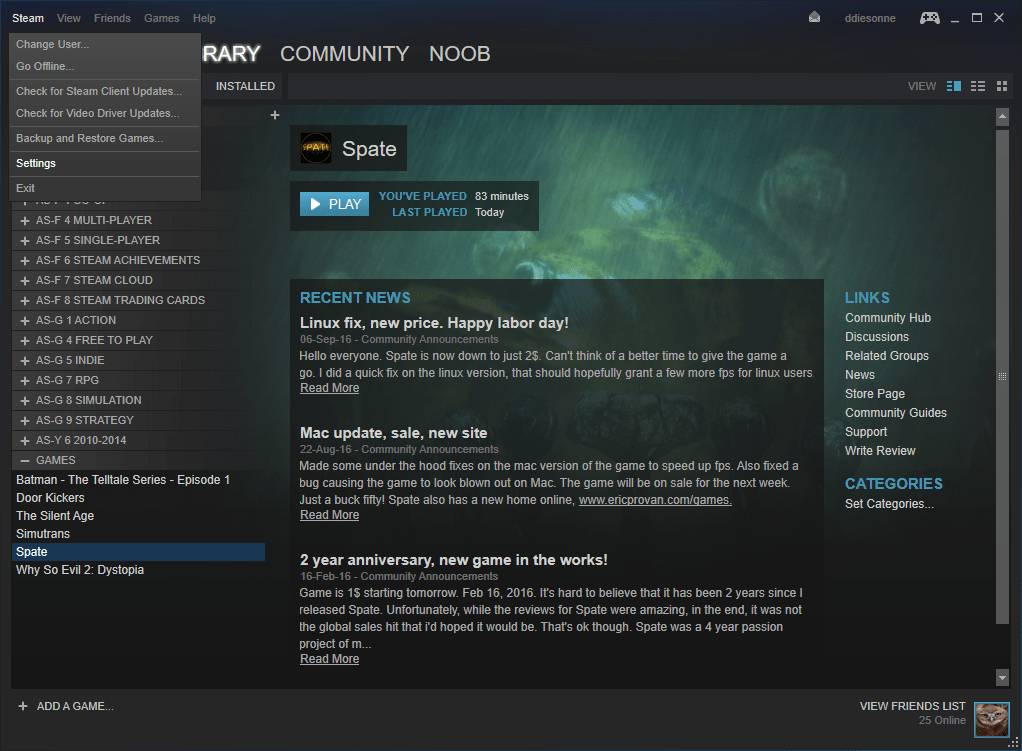The image size is (1022, 751).
Task: Click the Spate game logo icon
Action: (316, 148)
